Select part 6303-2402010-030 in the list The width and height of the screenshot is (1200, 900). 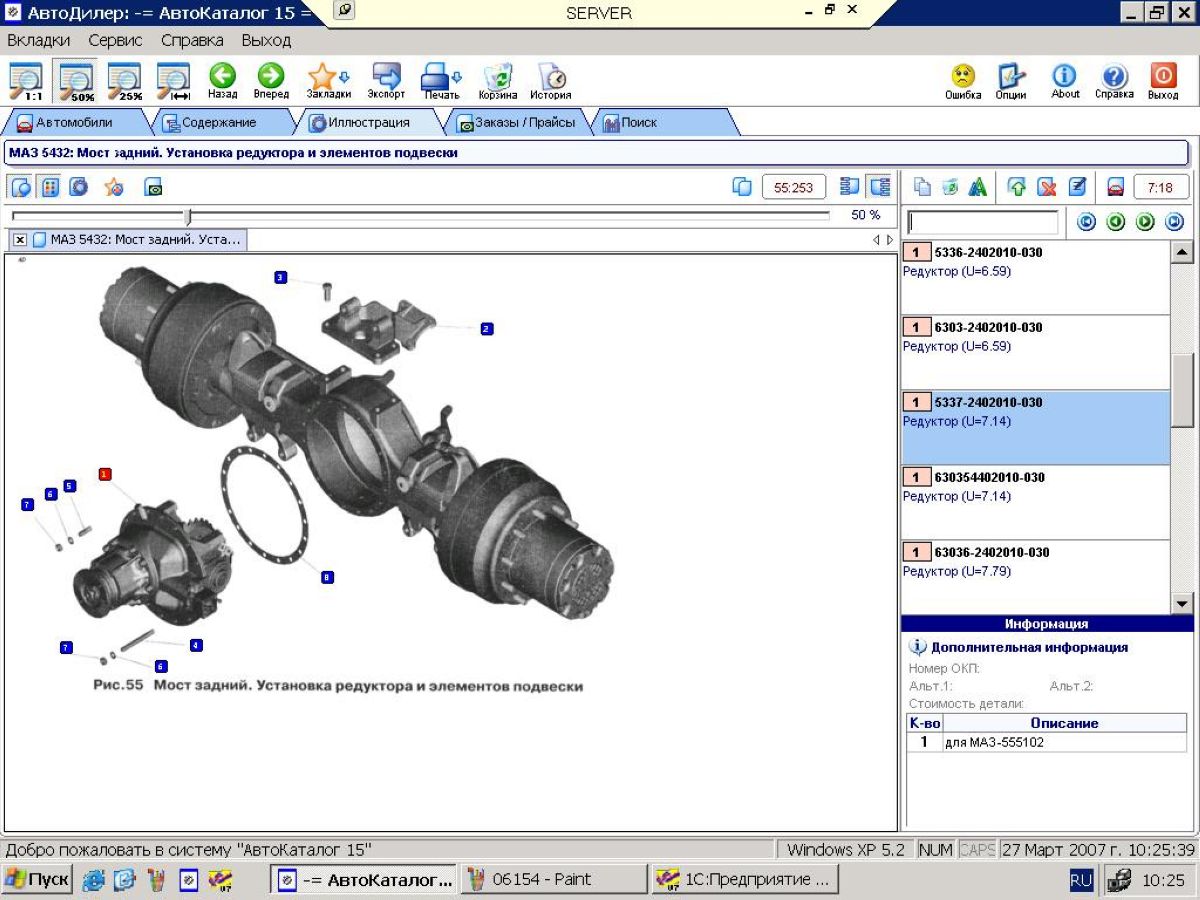pyautogui.click(x=1035, y=352)
